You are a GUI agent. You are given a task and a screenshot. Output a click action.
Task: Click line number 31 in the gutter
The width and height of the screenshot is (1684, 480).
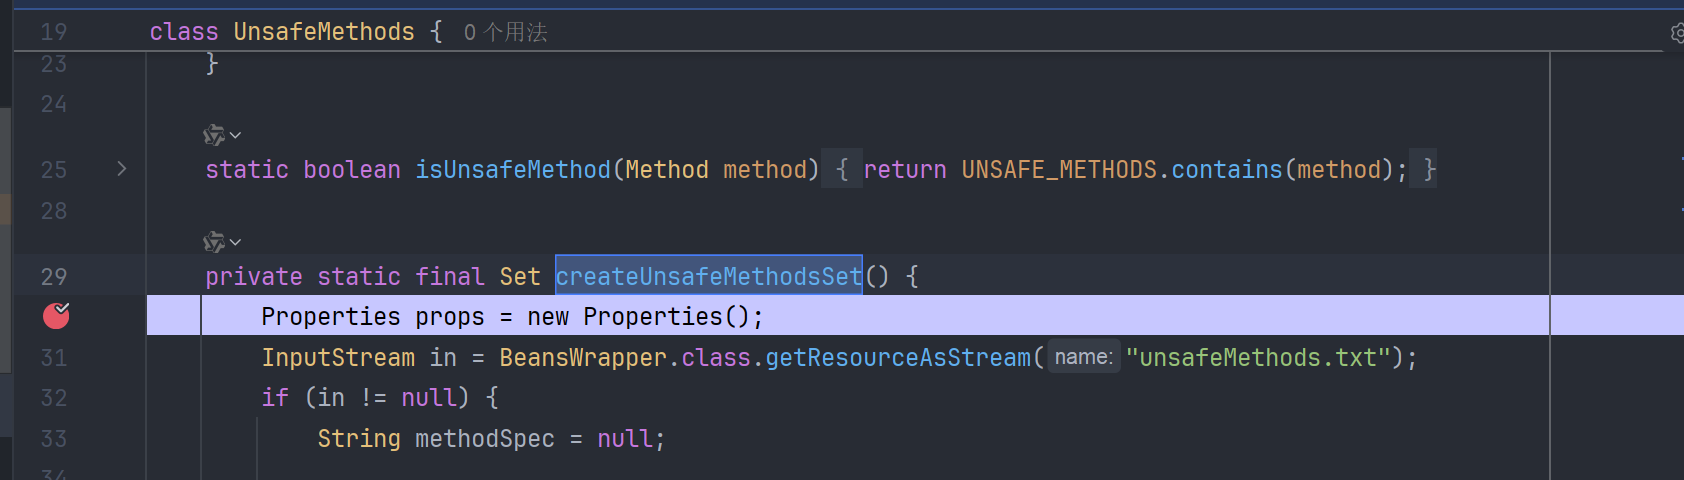point(54,358)
